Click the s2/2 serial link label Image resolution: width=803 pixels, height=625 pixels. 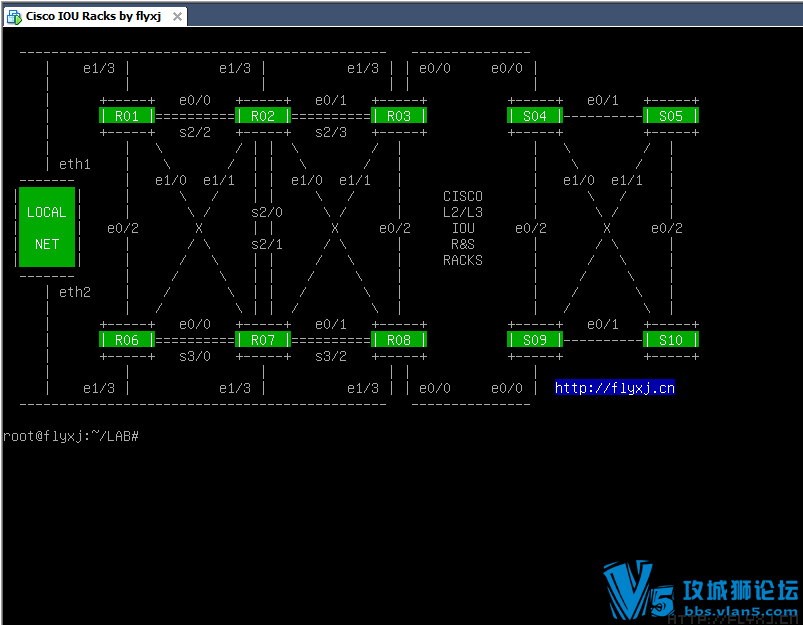195,132
